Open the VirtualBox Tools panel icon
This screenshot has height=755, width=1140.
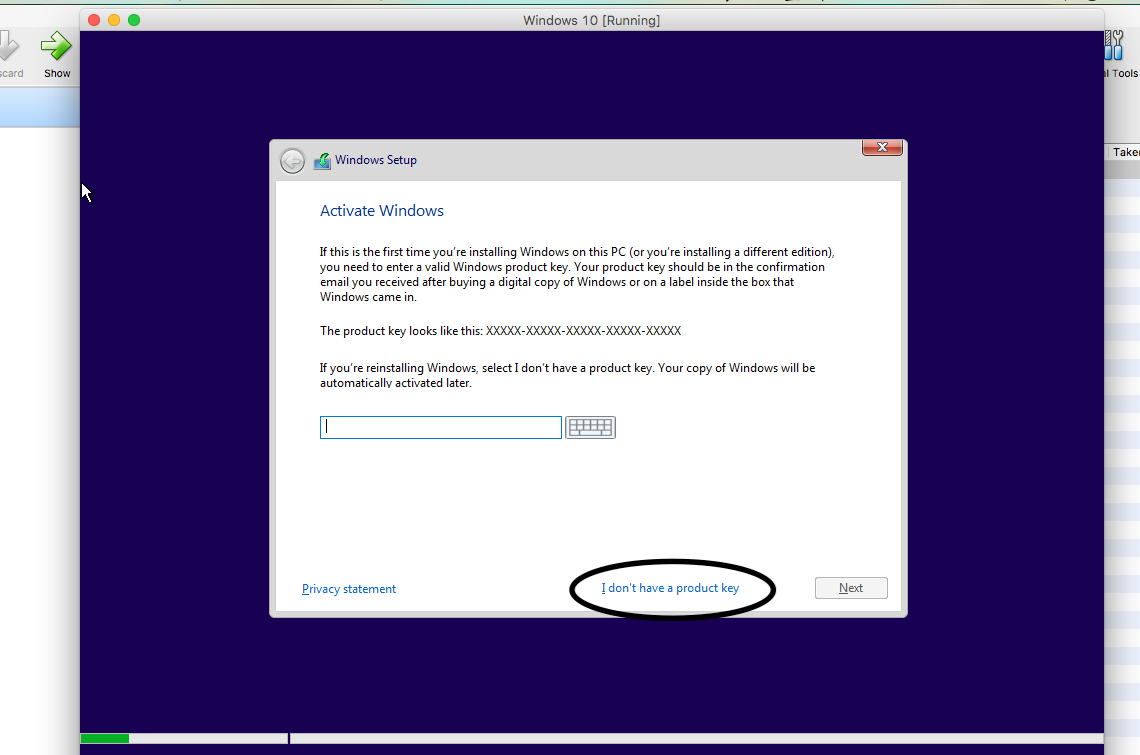1114,45
